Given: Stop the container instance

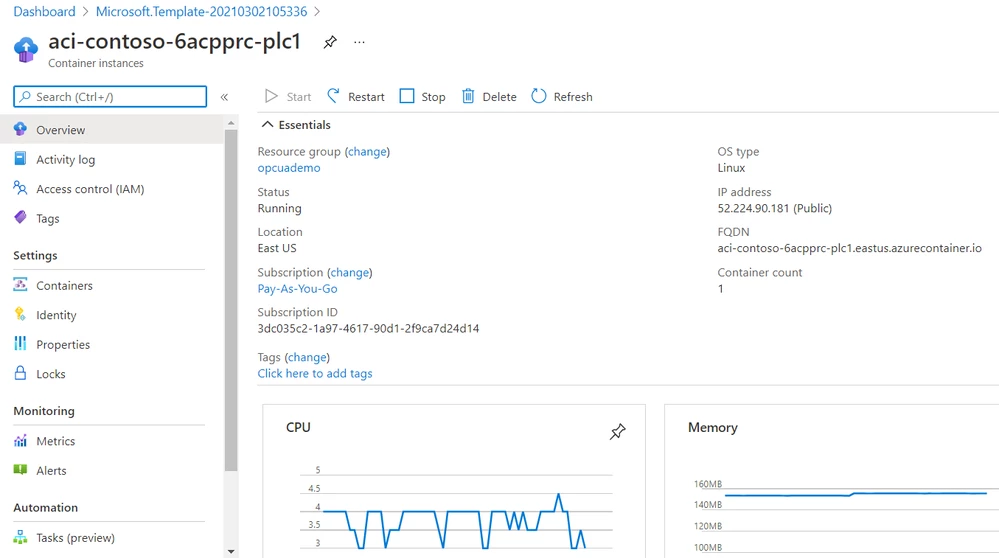Looking at the screenshot, I should point(422,97).
